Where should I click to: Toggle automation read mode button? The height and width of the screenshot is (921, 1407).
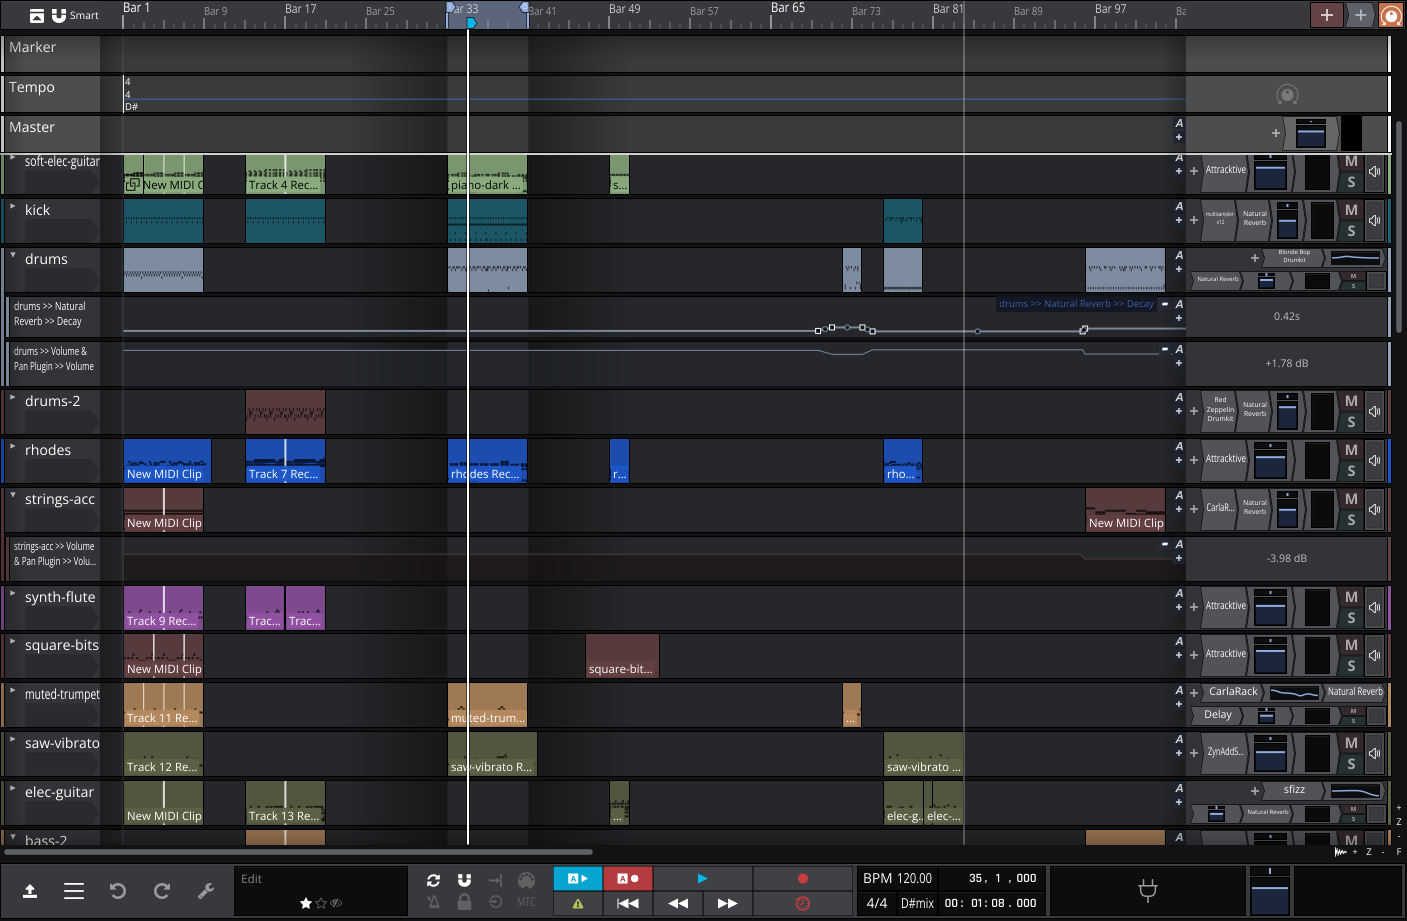tap(578, 878)
